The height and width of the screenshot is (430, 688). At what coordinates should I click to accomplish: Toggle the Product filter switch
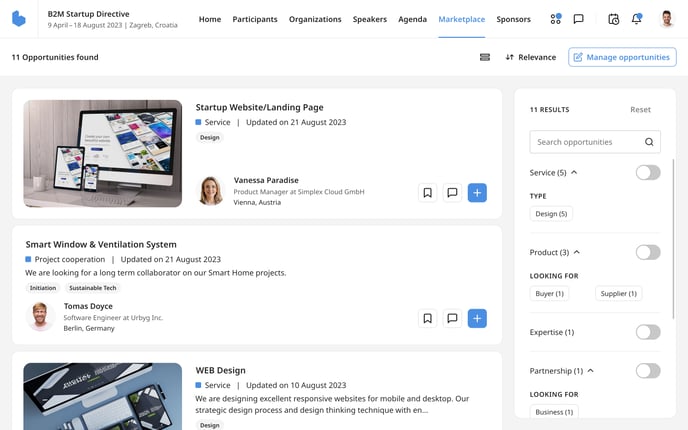coord(648,252)
